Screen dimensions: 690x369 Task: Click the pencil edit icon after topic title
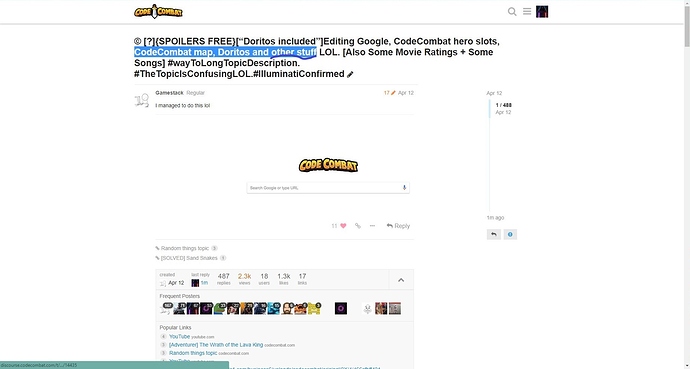tap(350, 74)
